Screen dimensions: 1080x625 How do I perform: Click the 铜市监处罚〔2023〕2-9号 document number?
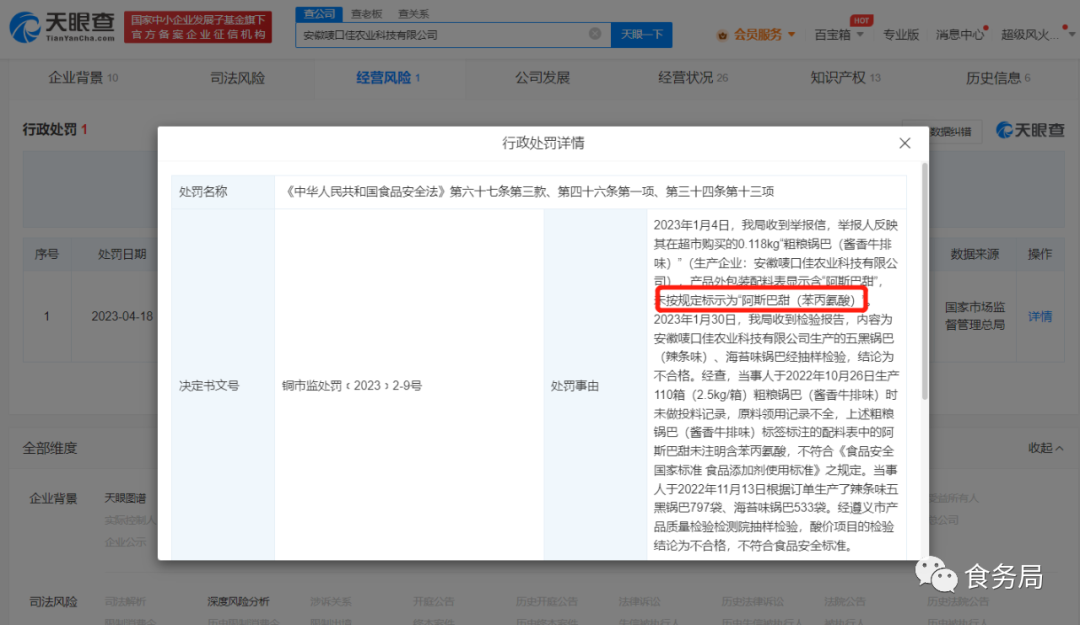coord(352,385)
